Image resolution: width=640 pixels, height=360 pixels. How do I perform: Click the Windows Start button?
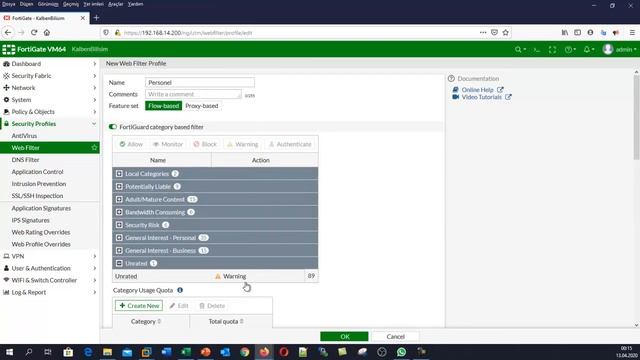tap(9, 352)
